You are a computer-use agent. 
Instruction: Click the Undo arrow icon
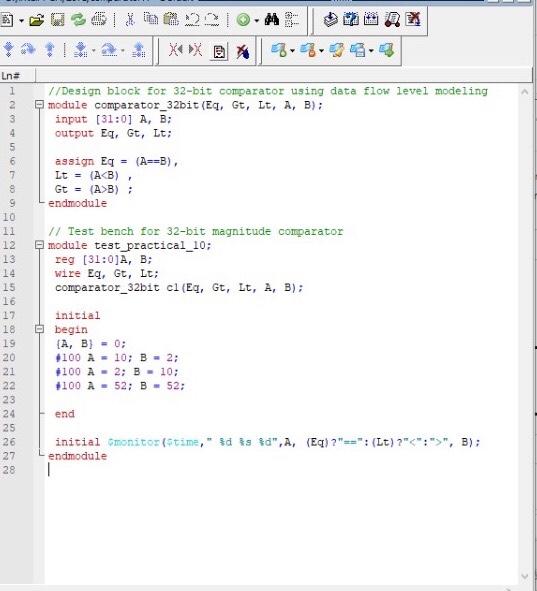pos(192,20)
